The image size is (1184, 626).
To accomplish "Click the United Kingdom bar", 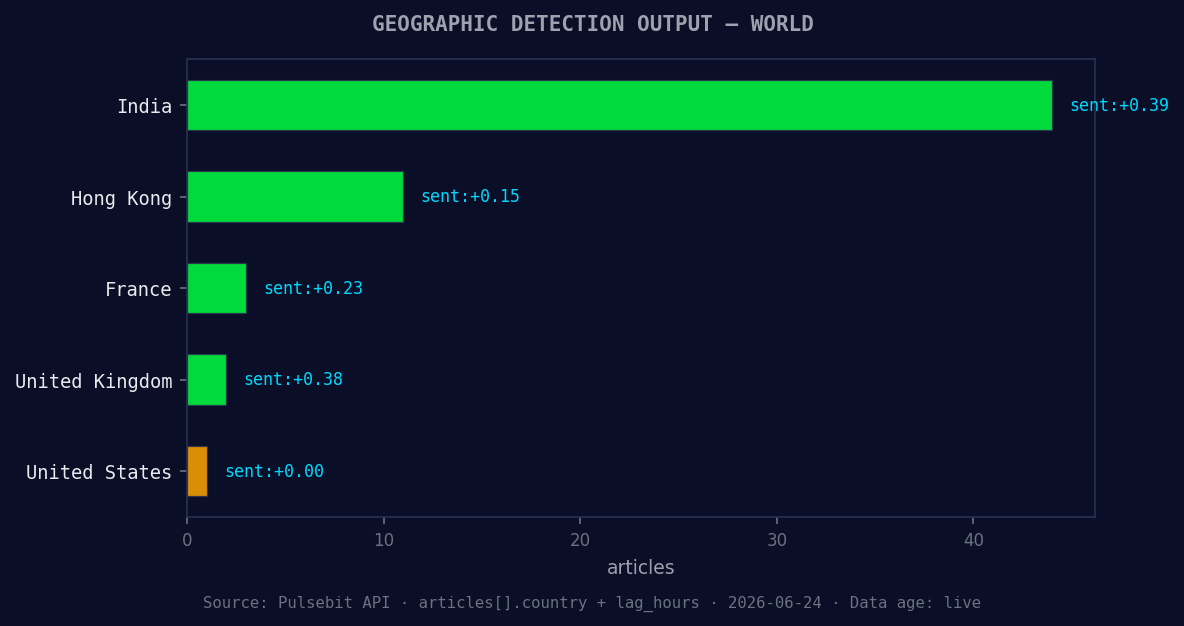I will pyautogui.click(x=207, y=380).
